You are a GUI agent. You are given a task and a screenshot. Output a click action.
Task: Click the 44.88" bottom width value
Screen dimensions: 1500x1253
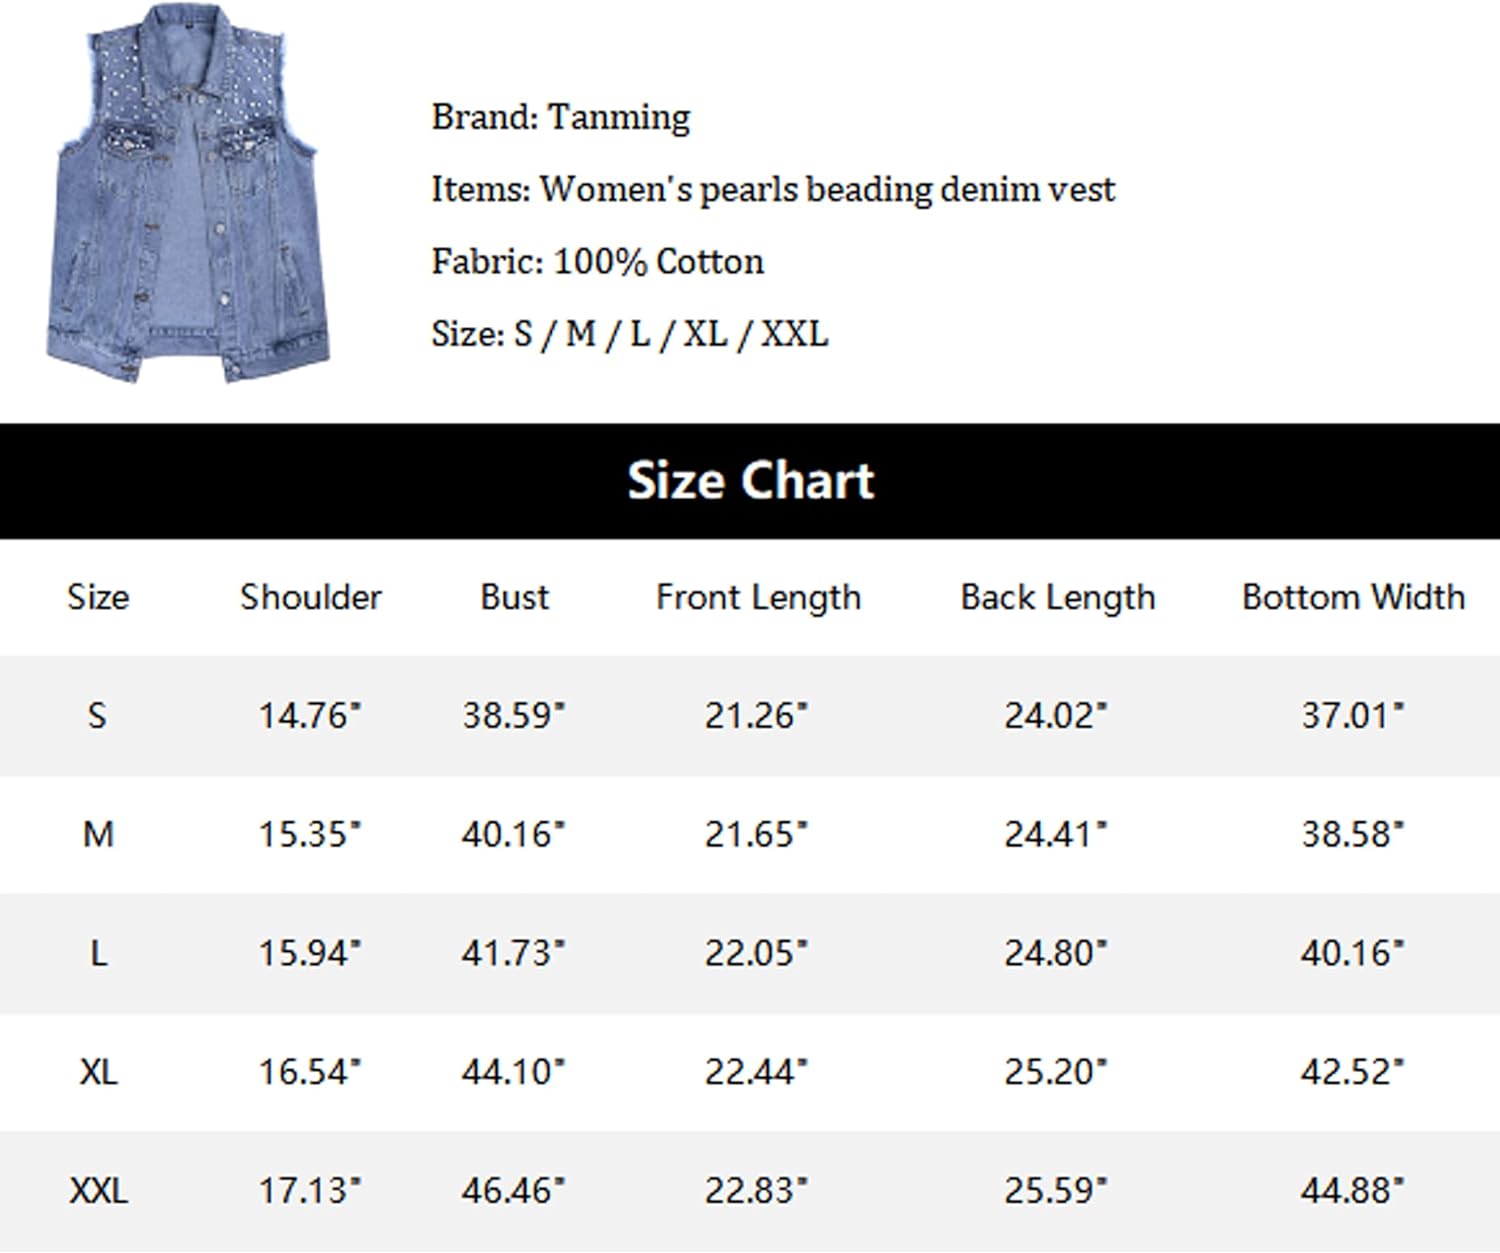[x=1353, y=1192]
